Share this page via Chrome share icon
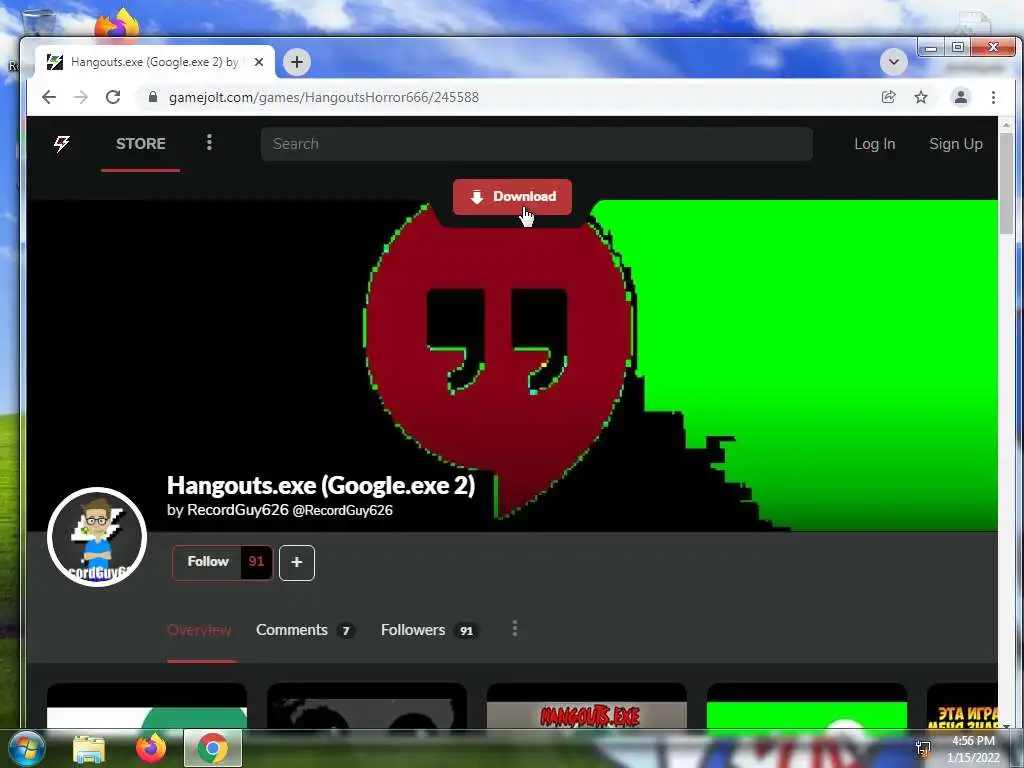The height and width of the screenshot is (768, 1024). [x=888, y=97]
